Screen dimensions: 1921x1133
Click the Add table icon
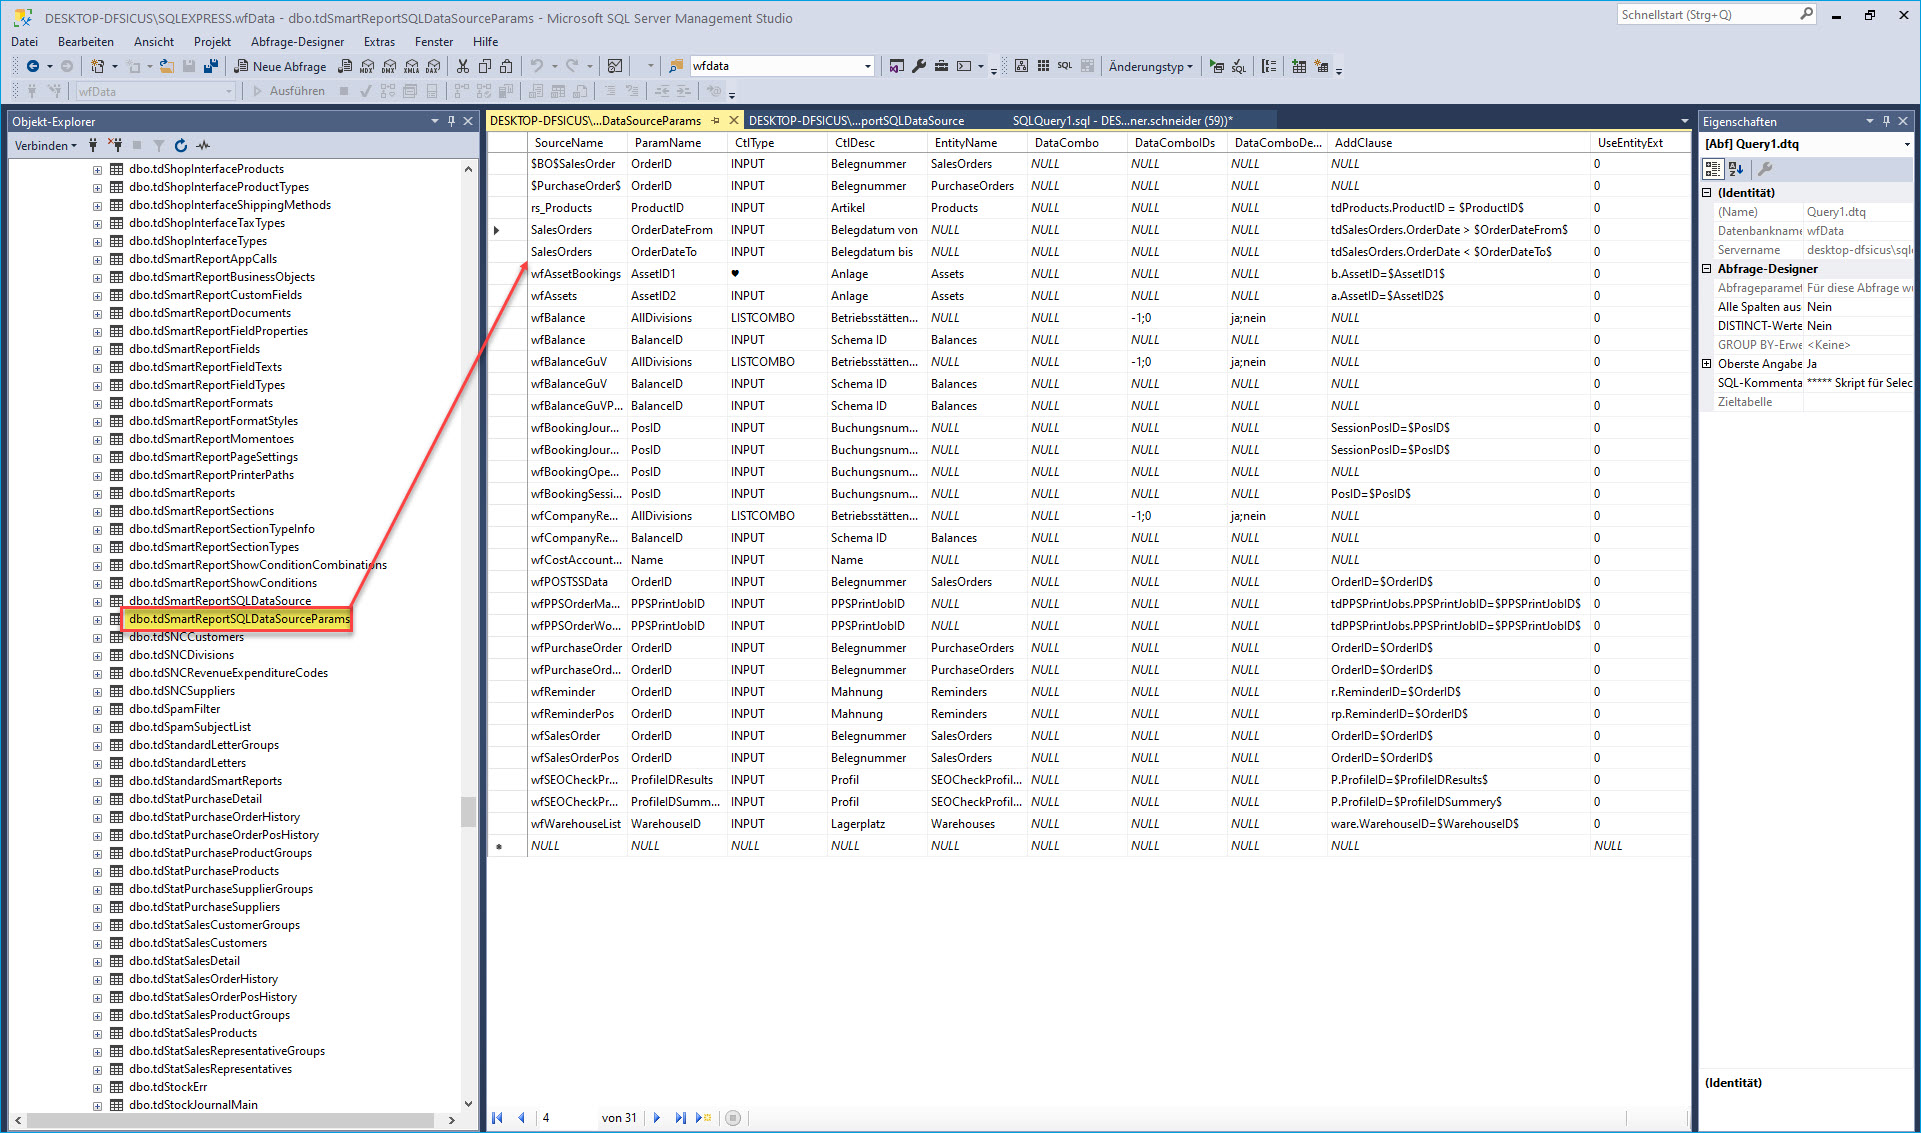tap(1298, 66)
